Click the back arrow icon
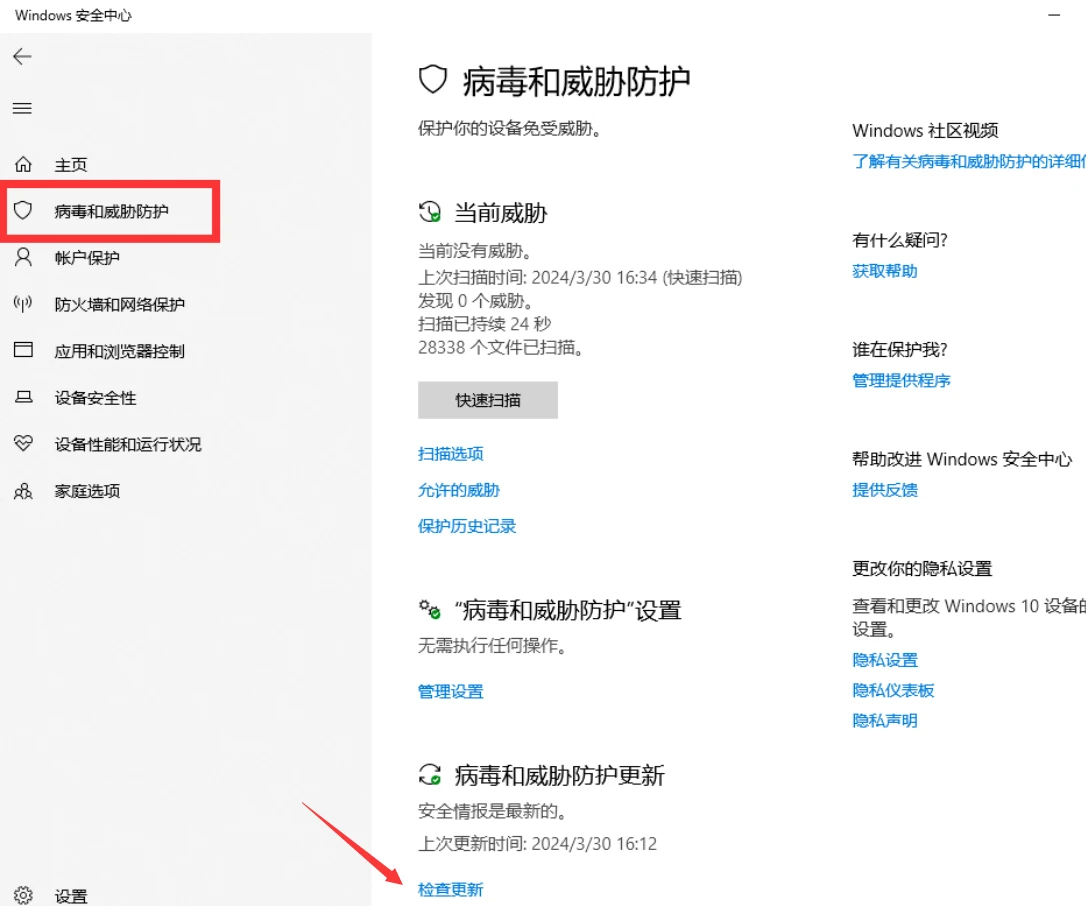The height and width of the screenshot is (906, 1086). pos(22,56)
